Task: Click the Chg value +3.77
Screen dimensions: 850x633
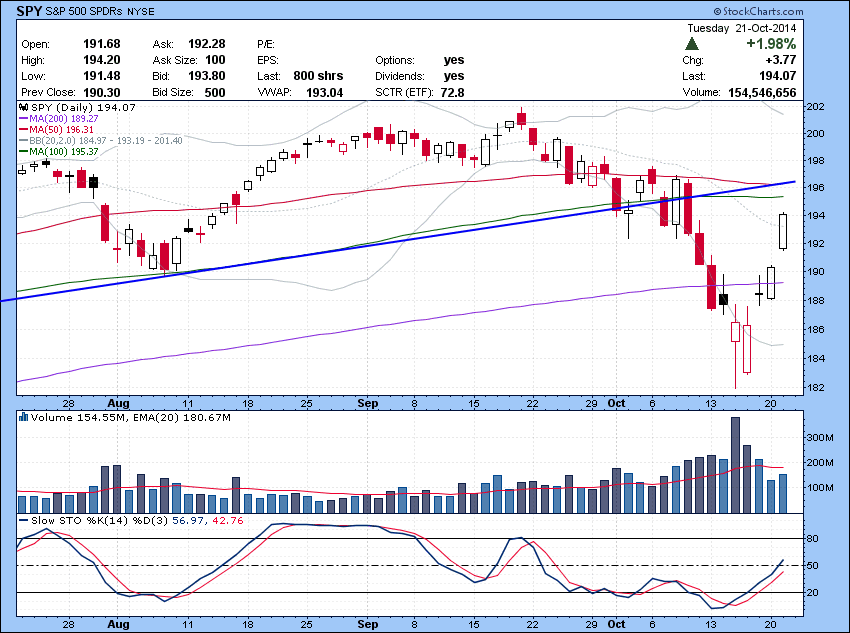Action: click(x=781, y=60)
